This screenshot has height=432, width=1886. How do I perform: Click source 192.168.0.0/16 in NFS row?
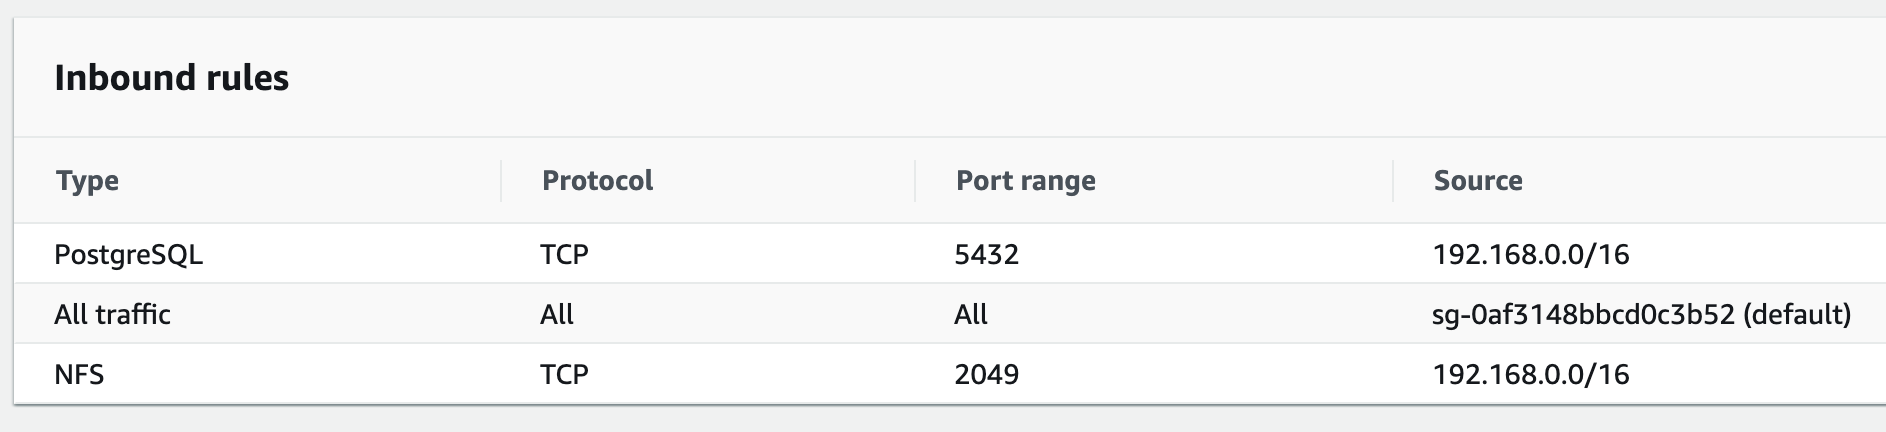(x=1530, y=375)
